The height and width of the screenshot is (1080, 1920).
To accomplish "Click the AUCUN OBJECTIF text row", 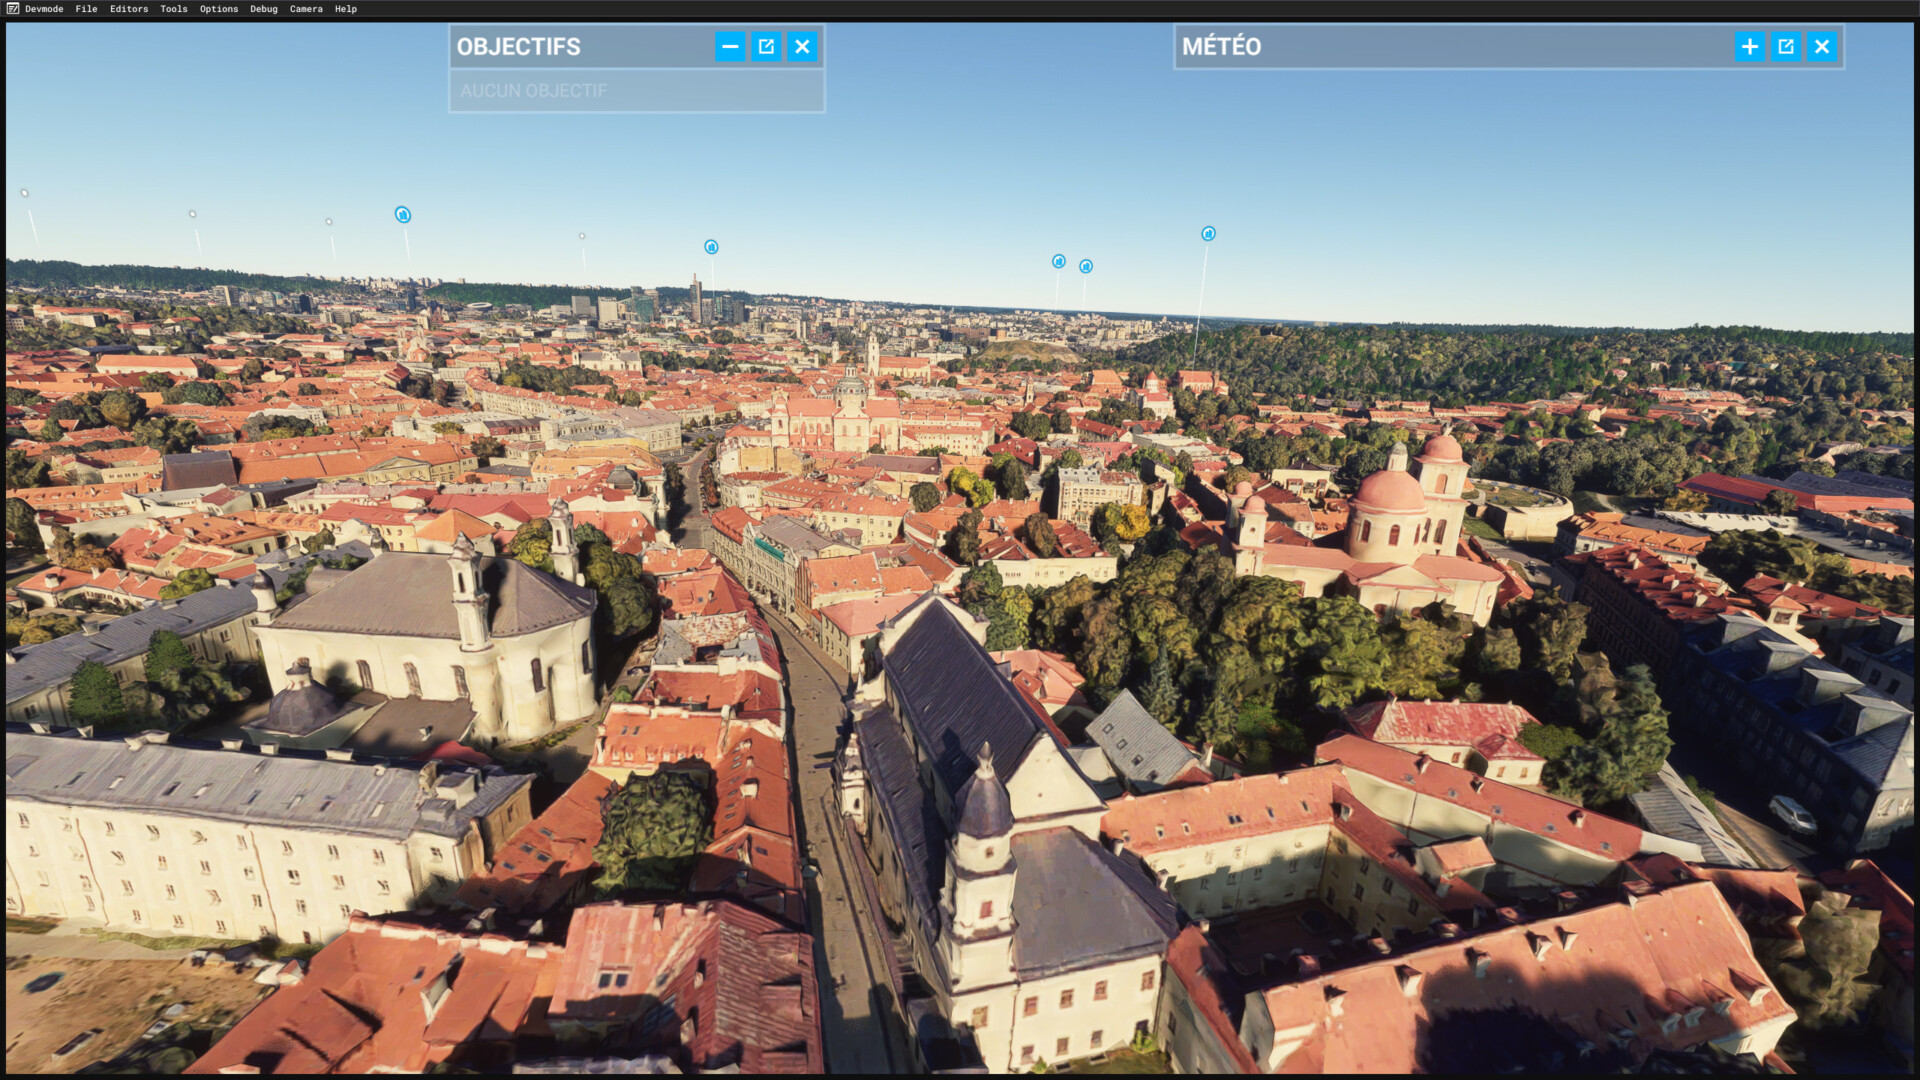I will tap(533, 90).
